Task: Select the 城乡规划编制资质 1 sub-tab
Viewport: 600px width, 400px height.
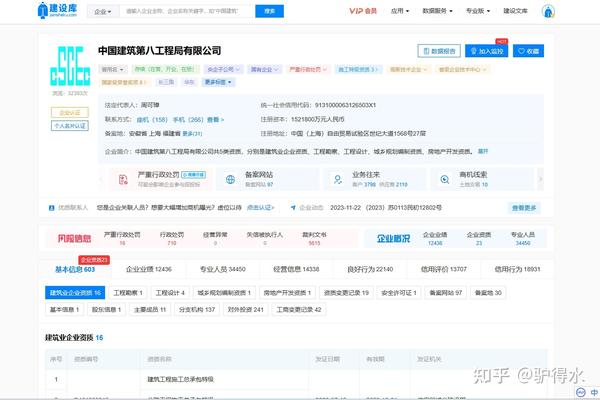Action: [x=224, y=293]
